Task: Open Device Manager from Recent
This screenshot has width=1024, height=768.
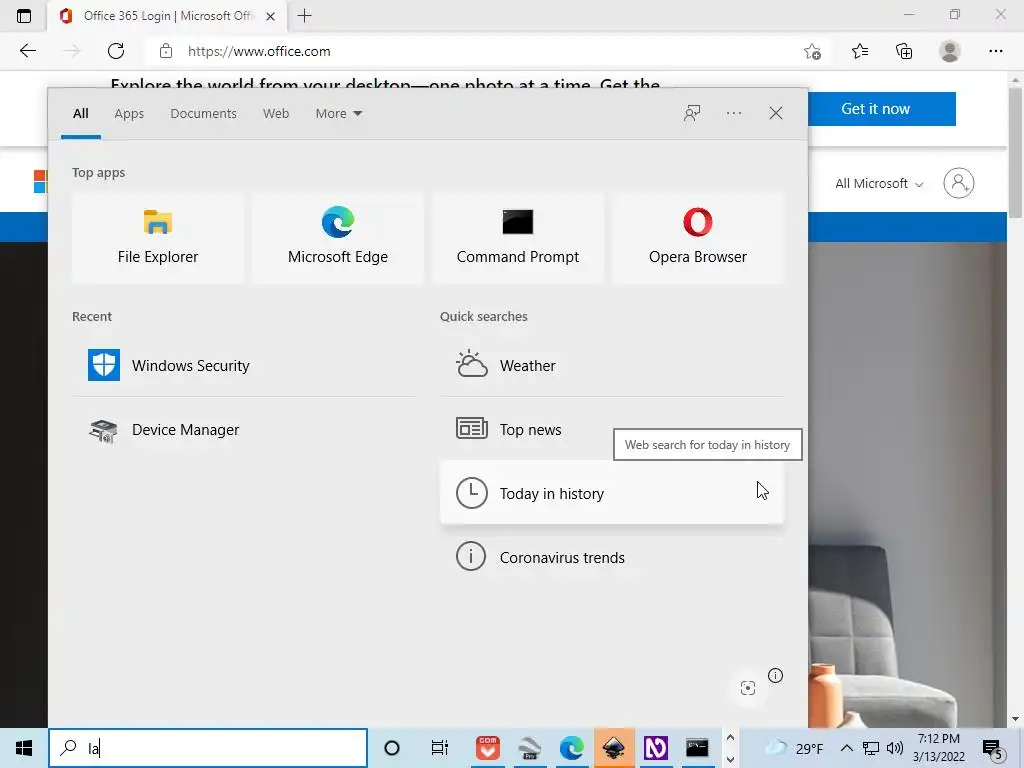Action: coord(244,430)
